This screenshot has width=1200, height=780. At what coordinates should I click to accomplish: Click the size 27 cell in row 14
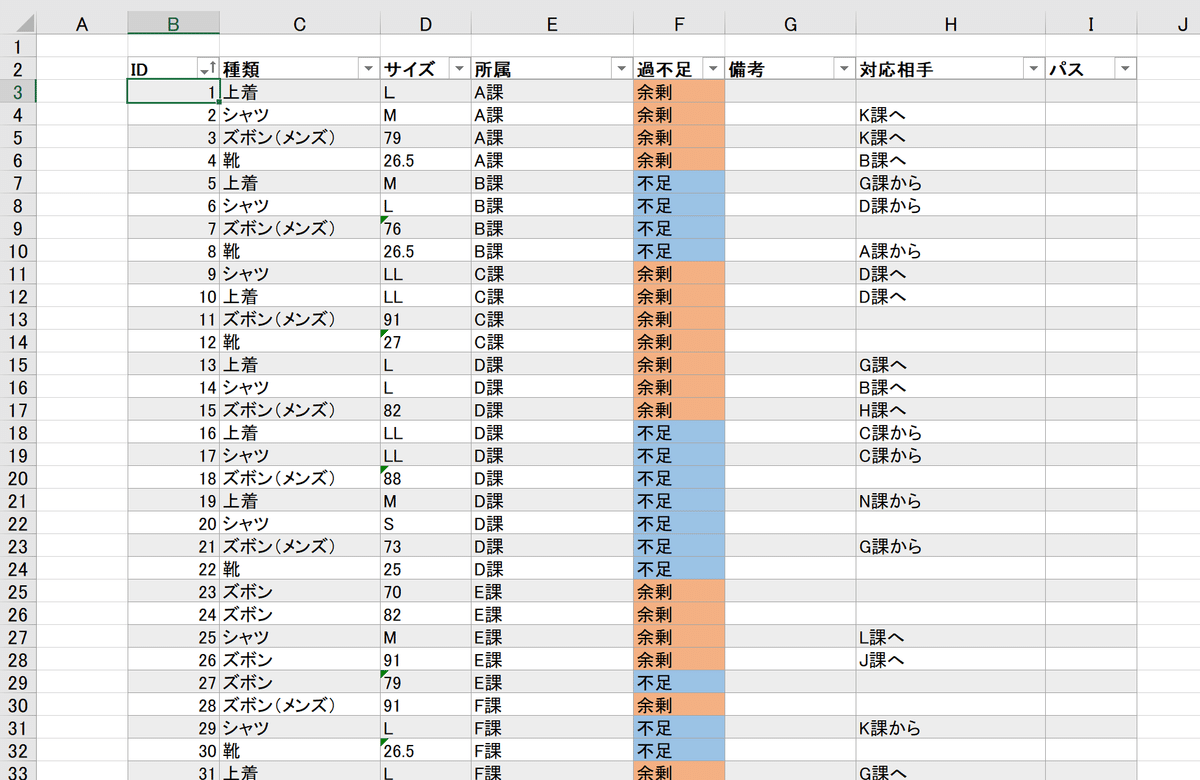click(x=426, y=342)
